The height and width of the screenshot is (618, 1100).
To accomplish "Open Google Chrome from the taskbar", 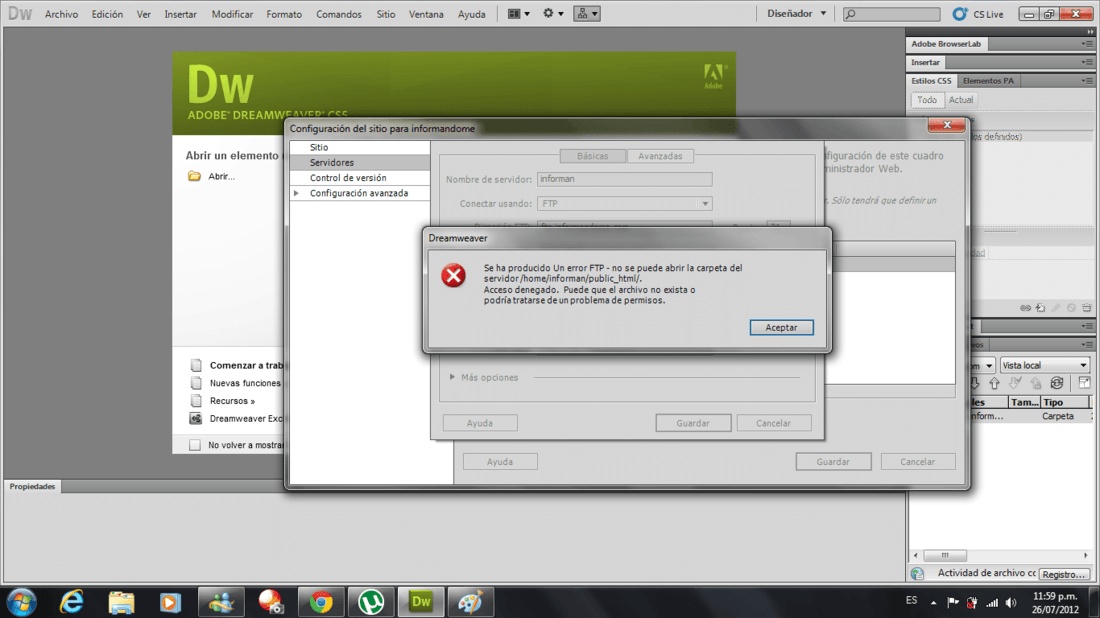I will 321,602.
